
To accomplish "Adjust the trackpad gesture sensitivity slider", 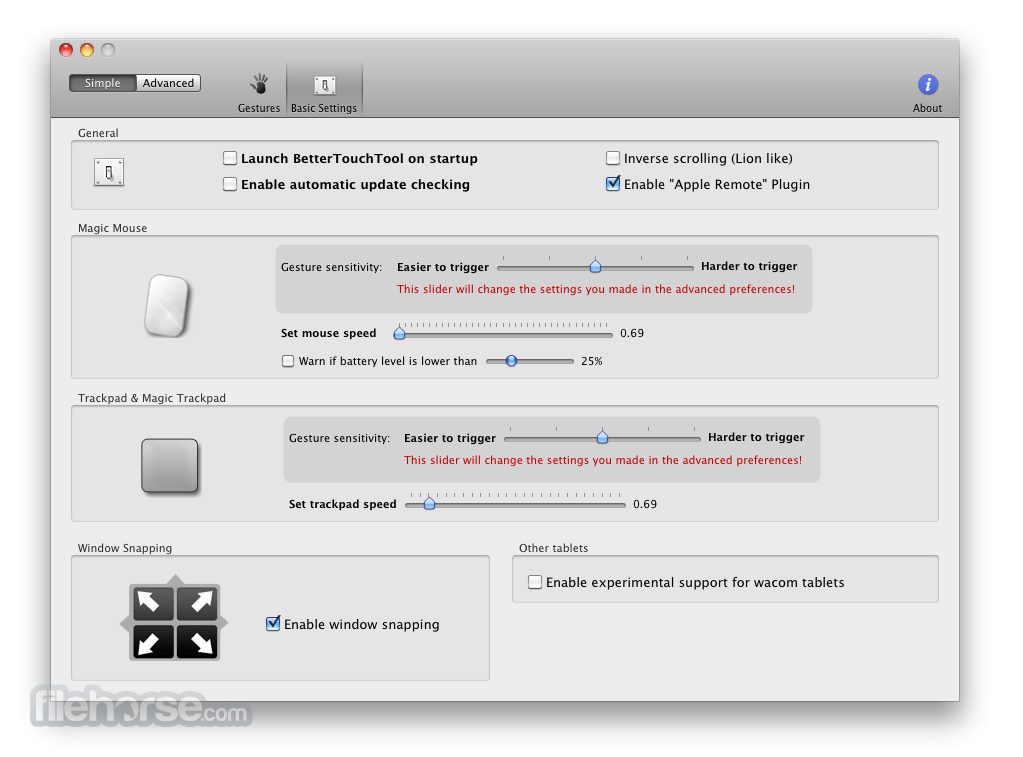I will click(x=602, y=437).
